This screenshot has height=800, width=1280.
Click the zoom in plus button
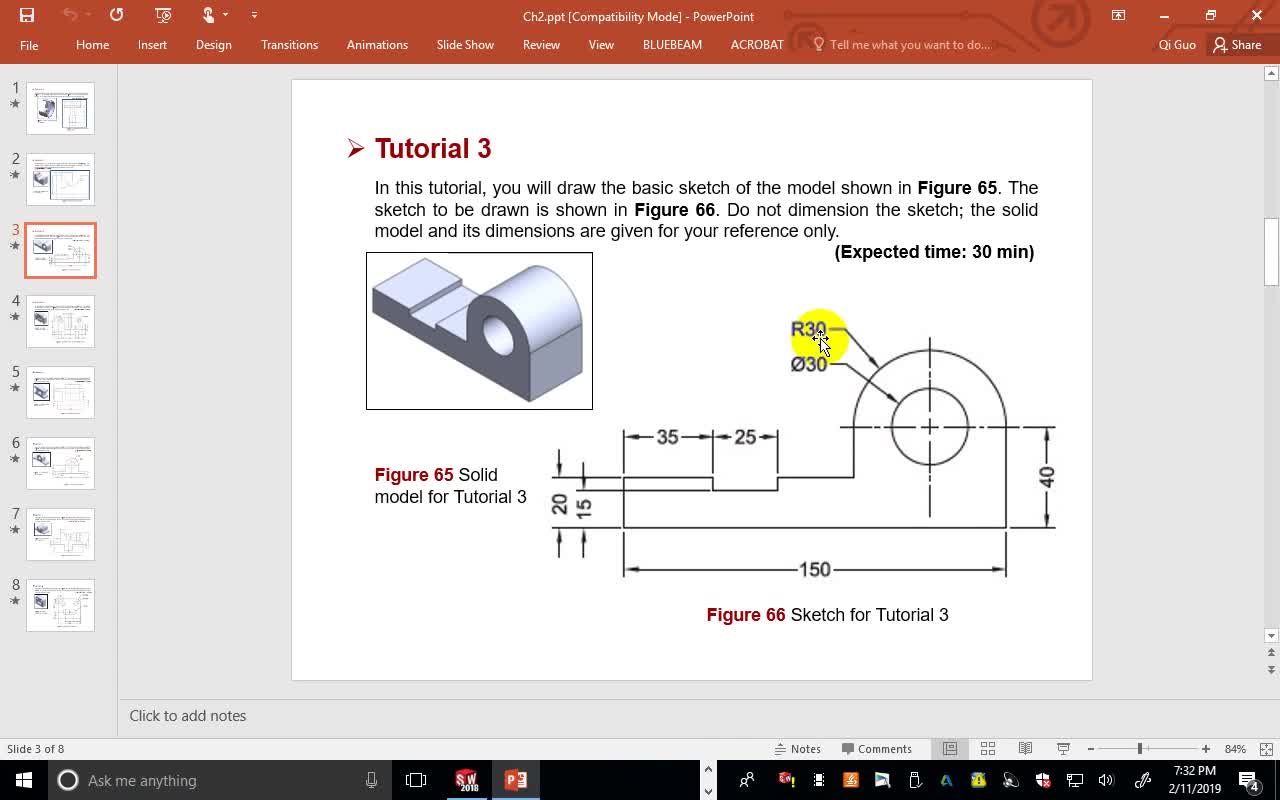pos(1206,749)
